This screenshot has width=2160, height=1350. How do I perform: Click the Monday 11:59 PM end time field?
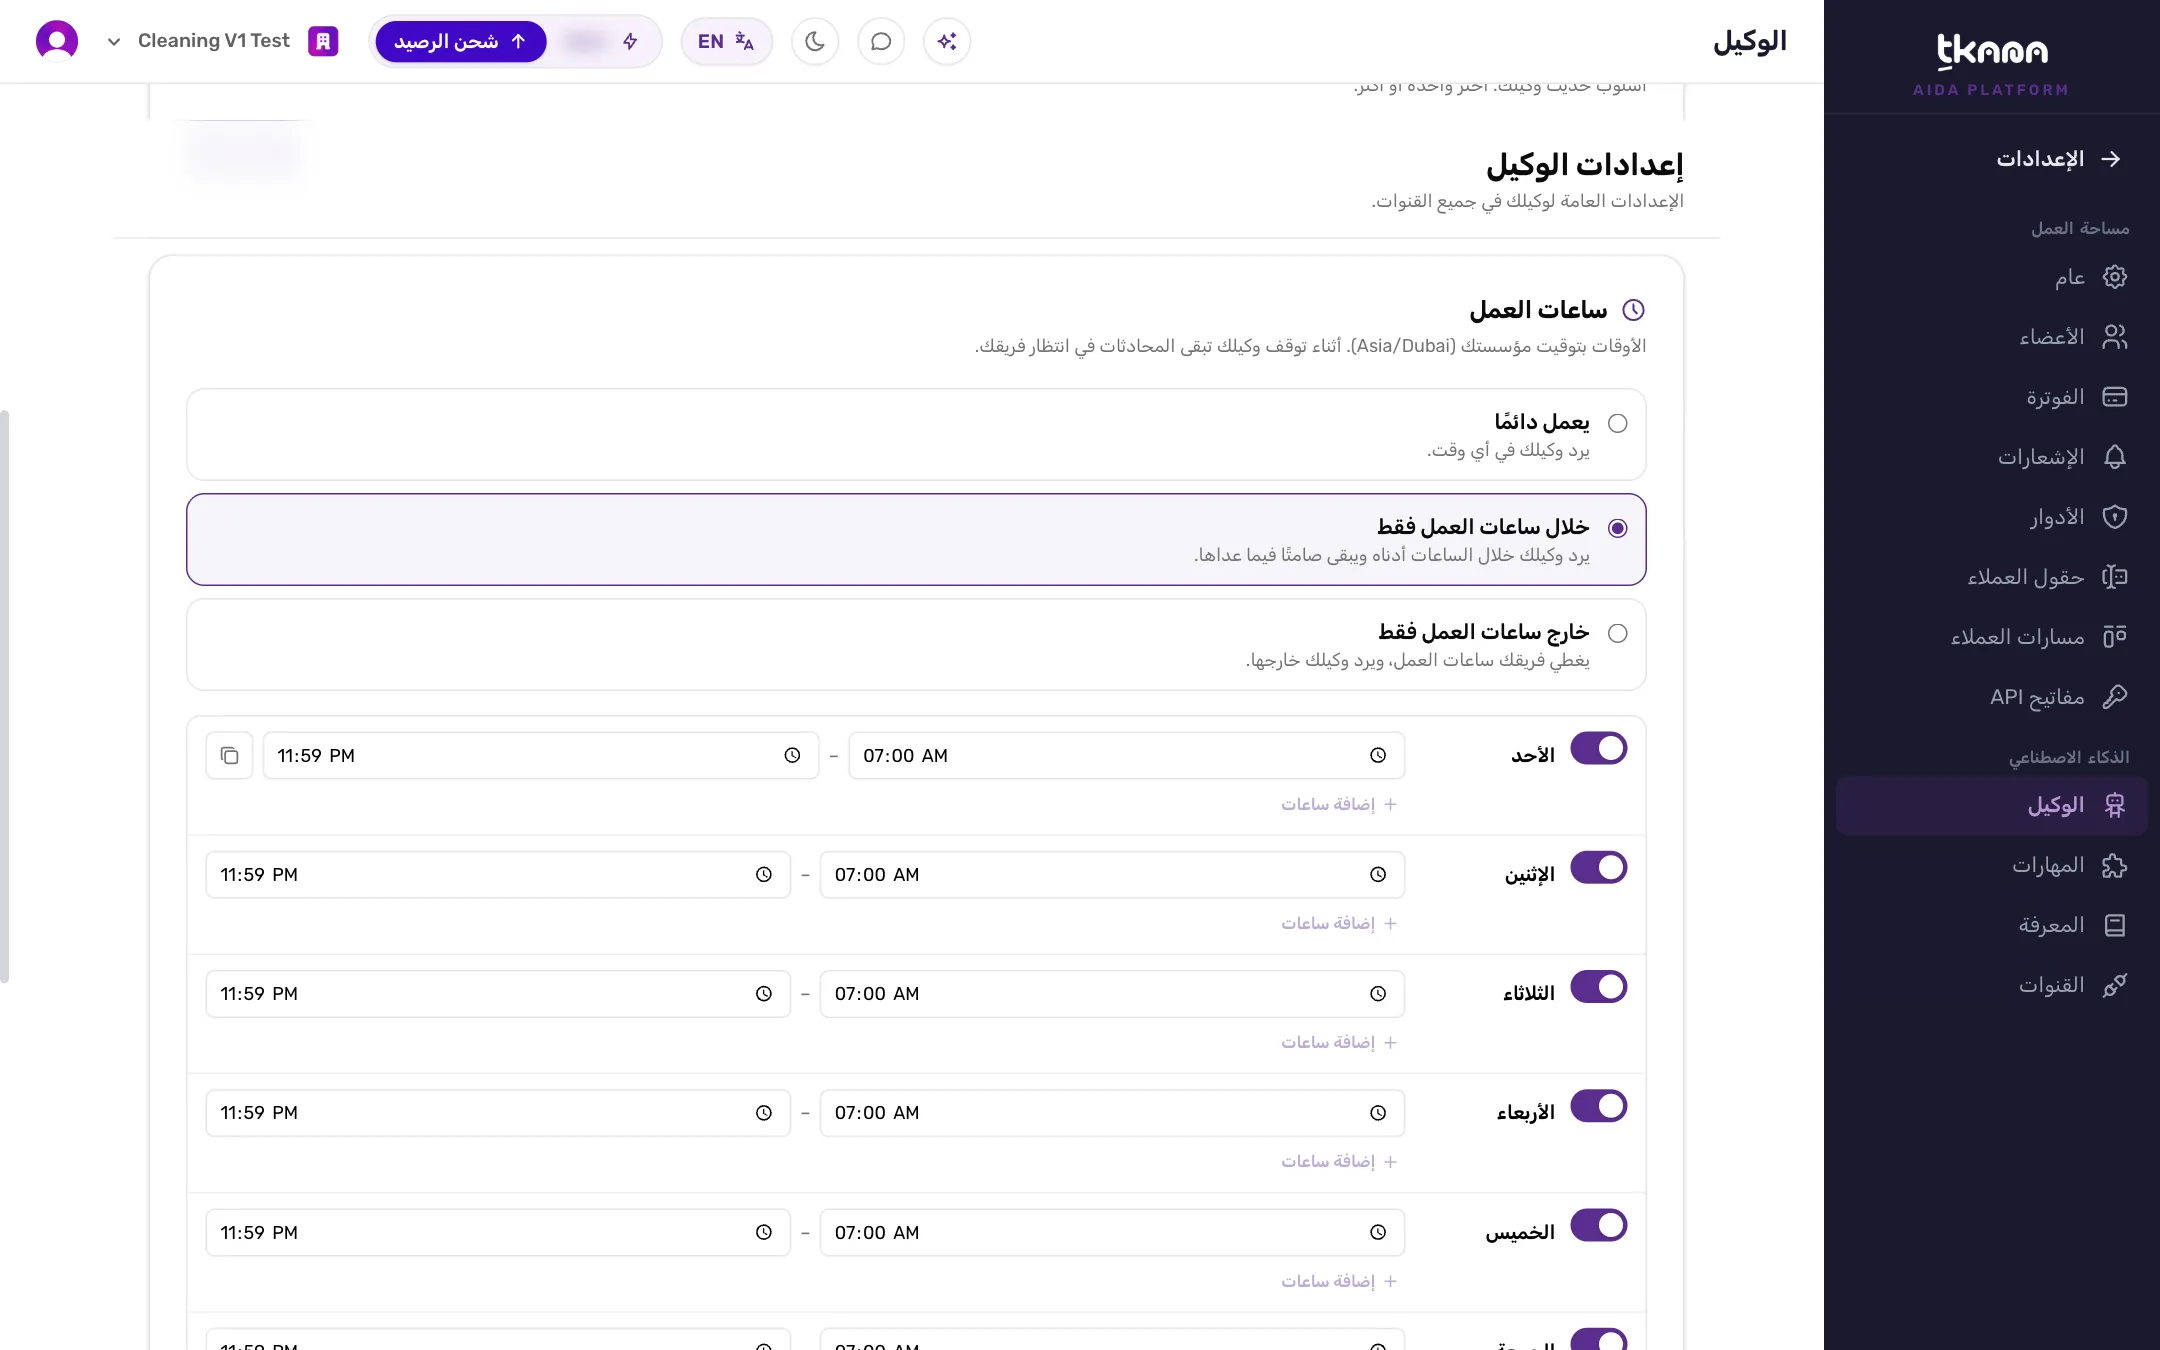(498, 874)
